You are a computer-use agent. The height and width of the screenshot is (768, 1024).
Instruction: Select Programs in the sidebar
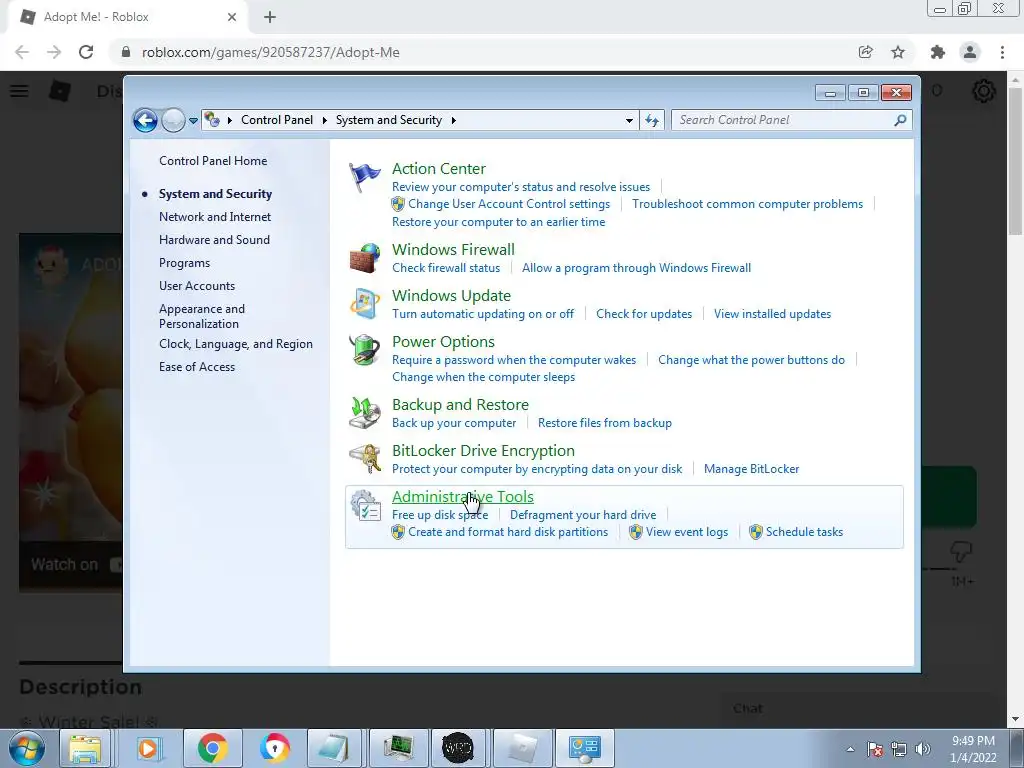[x=184, y=263]
